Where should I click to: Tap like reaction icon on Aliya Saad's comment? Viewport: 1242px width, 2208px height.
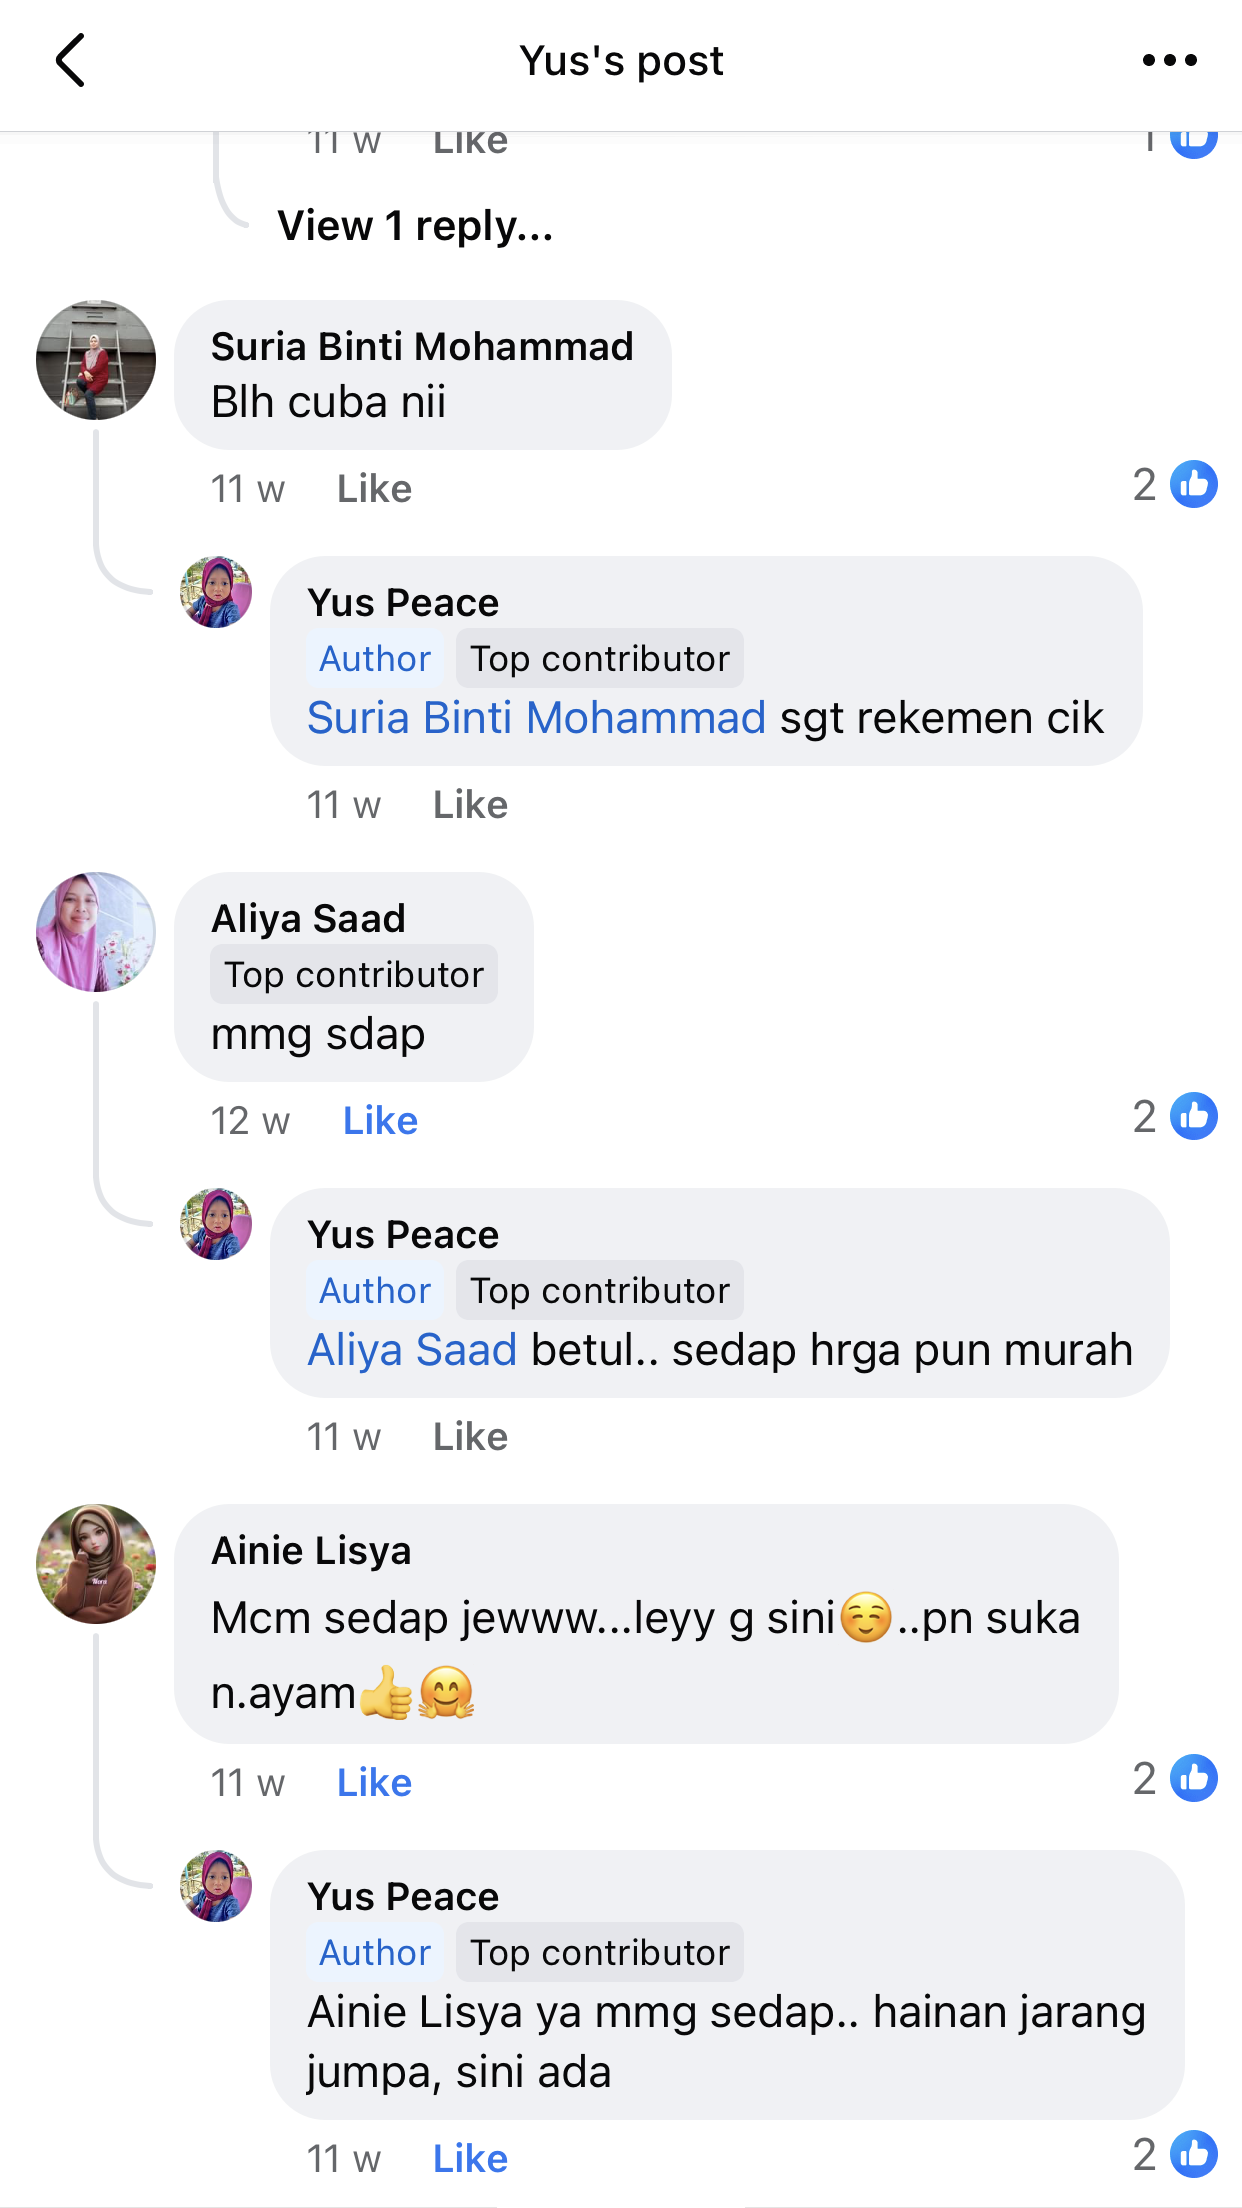point(1194,1117)
